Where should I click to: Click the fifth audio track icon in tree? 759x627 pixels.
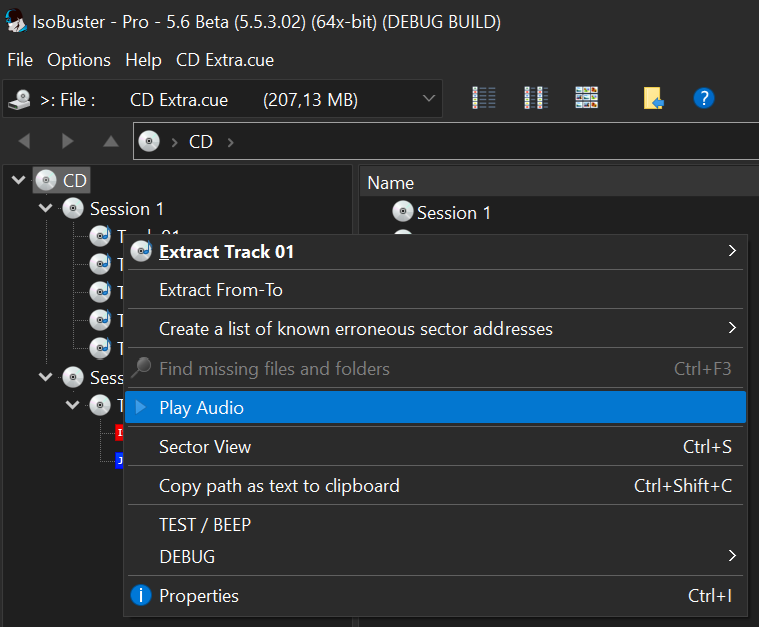coord(100,348)
